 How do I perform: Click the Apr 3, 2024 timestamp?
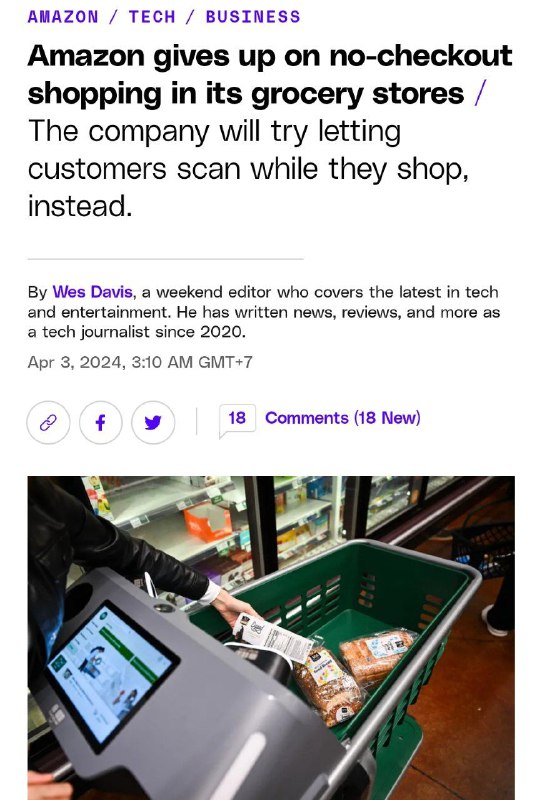(x=140, y=362)
